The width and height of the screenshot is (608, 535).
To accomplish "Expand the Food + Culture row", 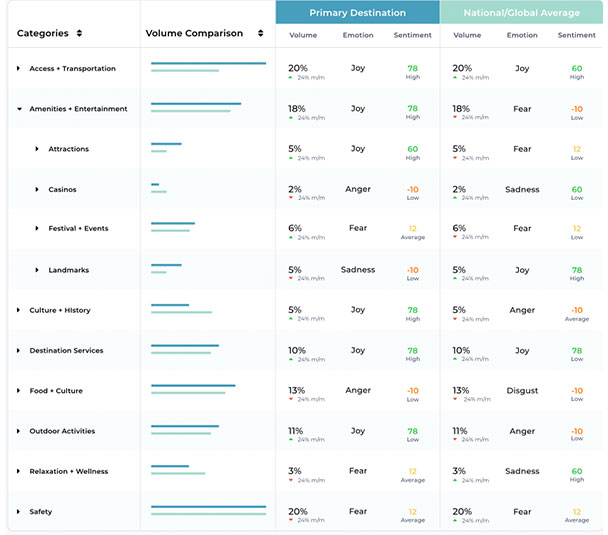I will click(x=18, y=391).
